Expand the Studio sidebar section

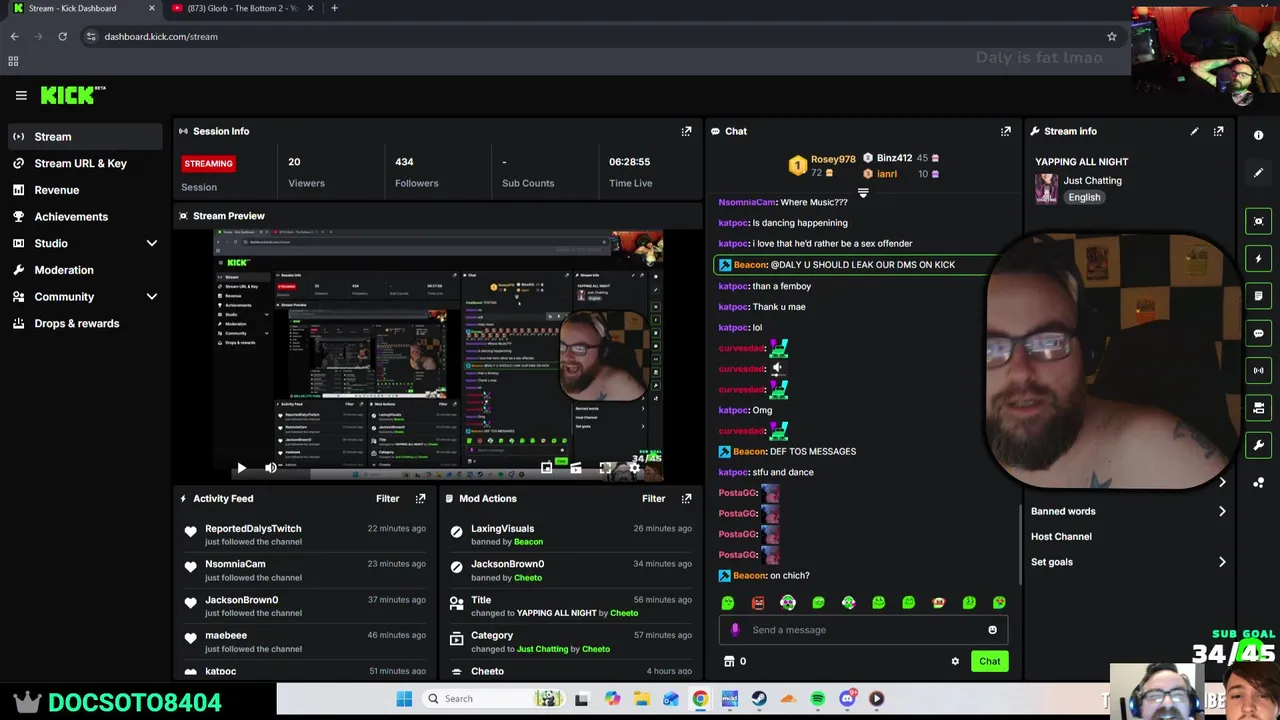click(152, 243)
